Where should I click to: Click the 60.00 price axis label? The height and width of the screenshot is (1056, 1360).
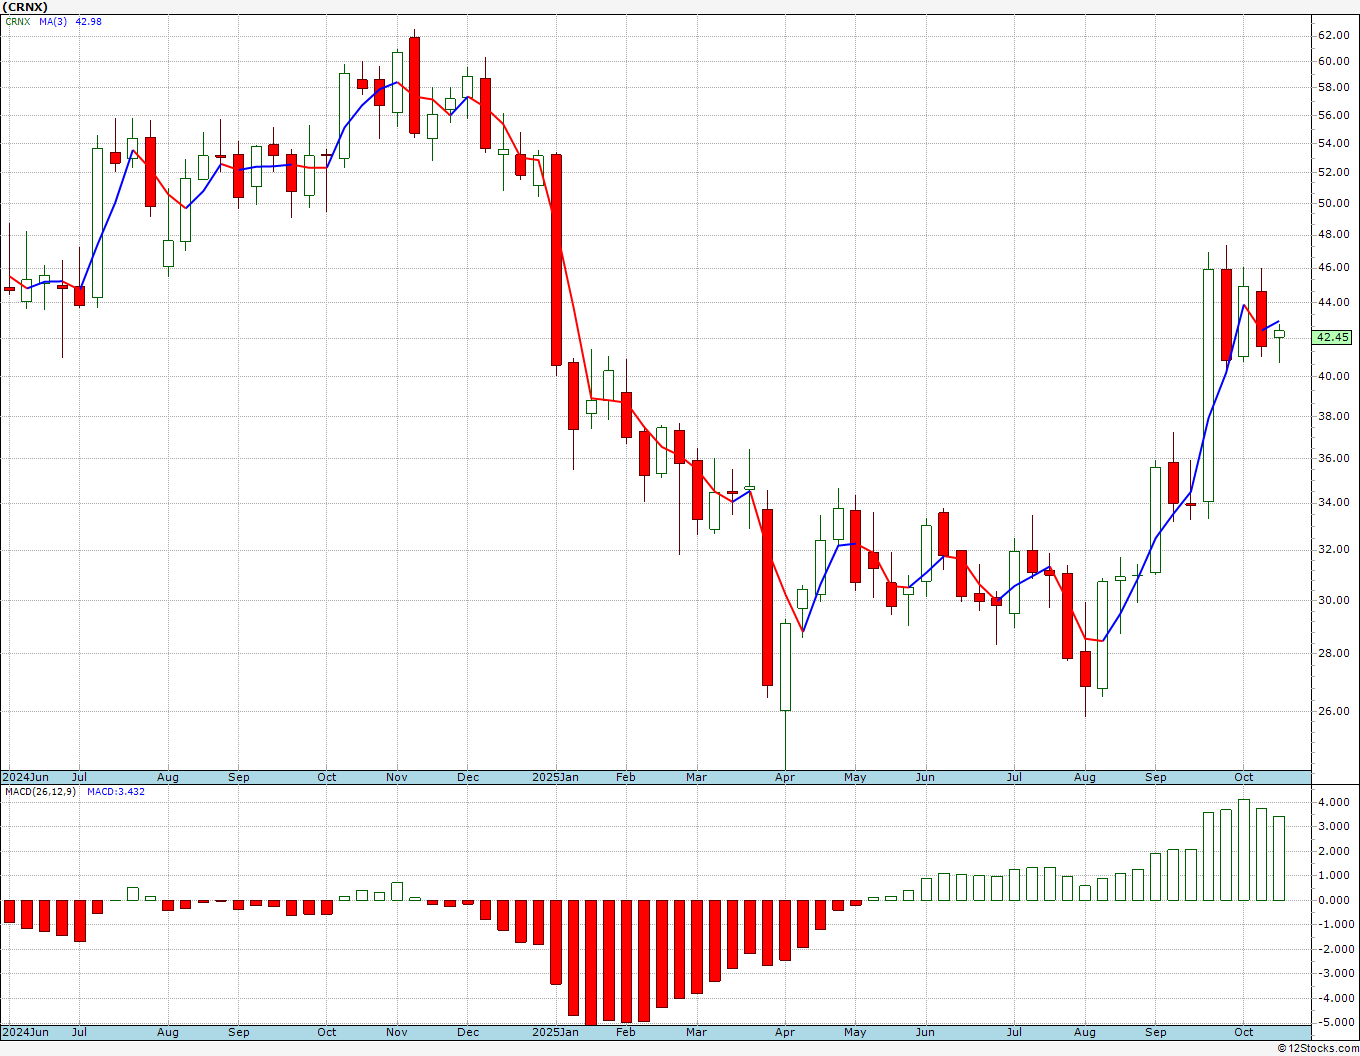[1333, 61]
